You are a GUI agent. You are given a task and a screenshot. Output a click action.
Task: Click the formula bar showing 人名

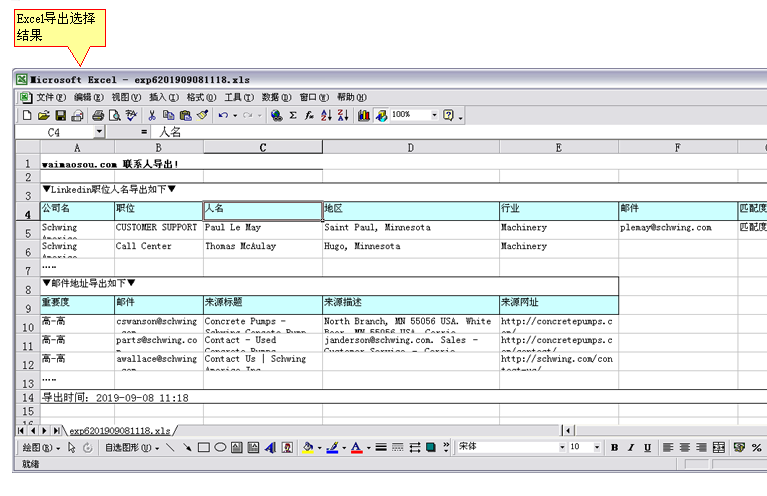click(x=459, y=132)
